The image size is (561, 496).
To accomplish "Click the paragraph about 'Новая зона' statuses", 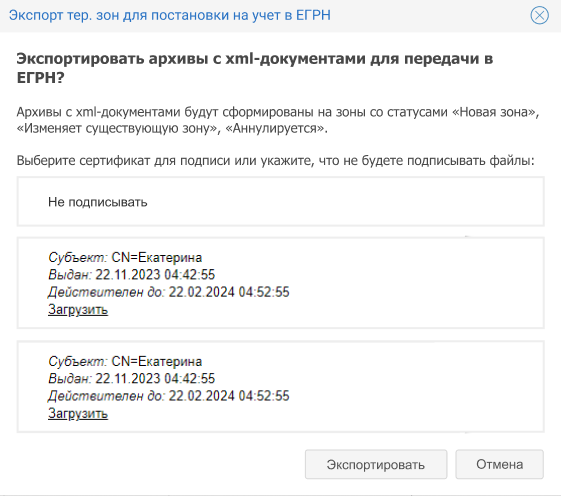I will pyautogui.click(x=278, y=120).
